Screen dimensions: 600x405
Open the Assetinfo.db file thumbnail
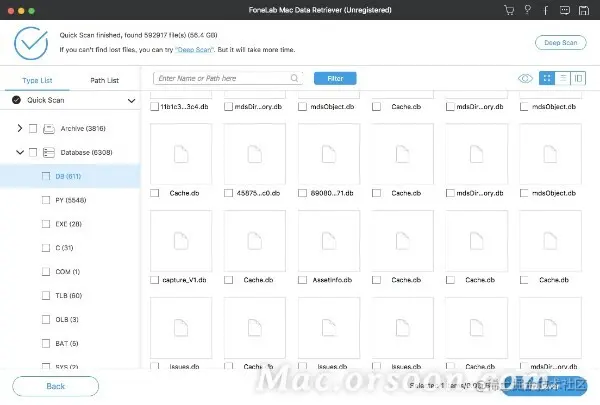[x=329, y=241]
